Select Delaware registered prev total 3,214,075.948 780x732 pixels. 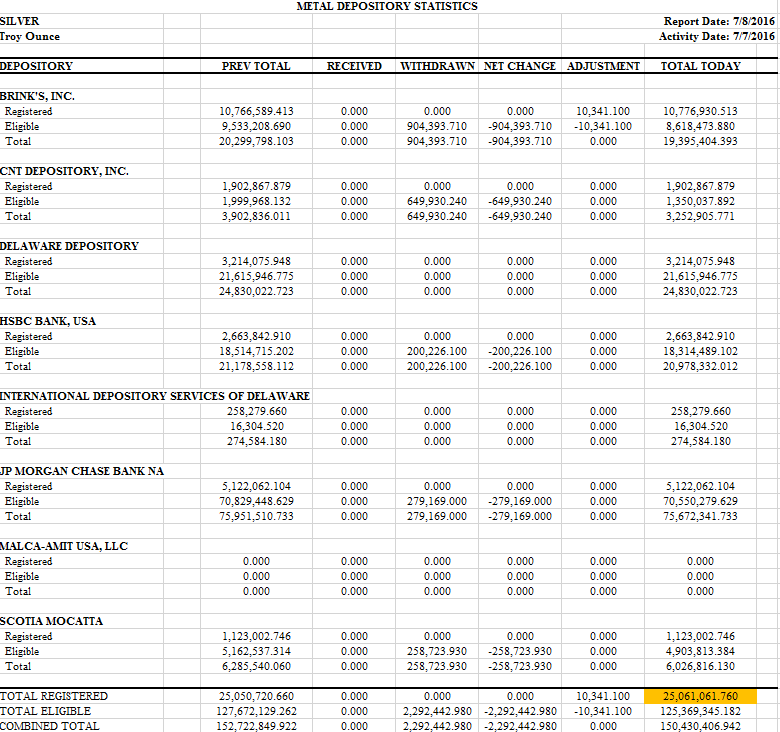pyautogui.click(x=256, y=261)
